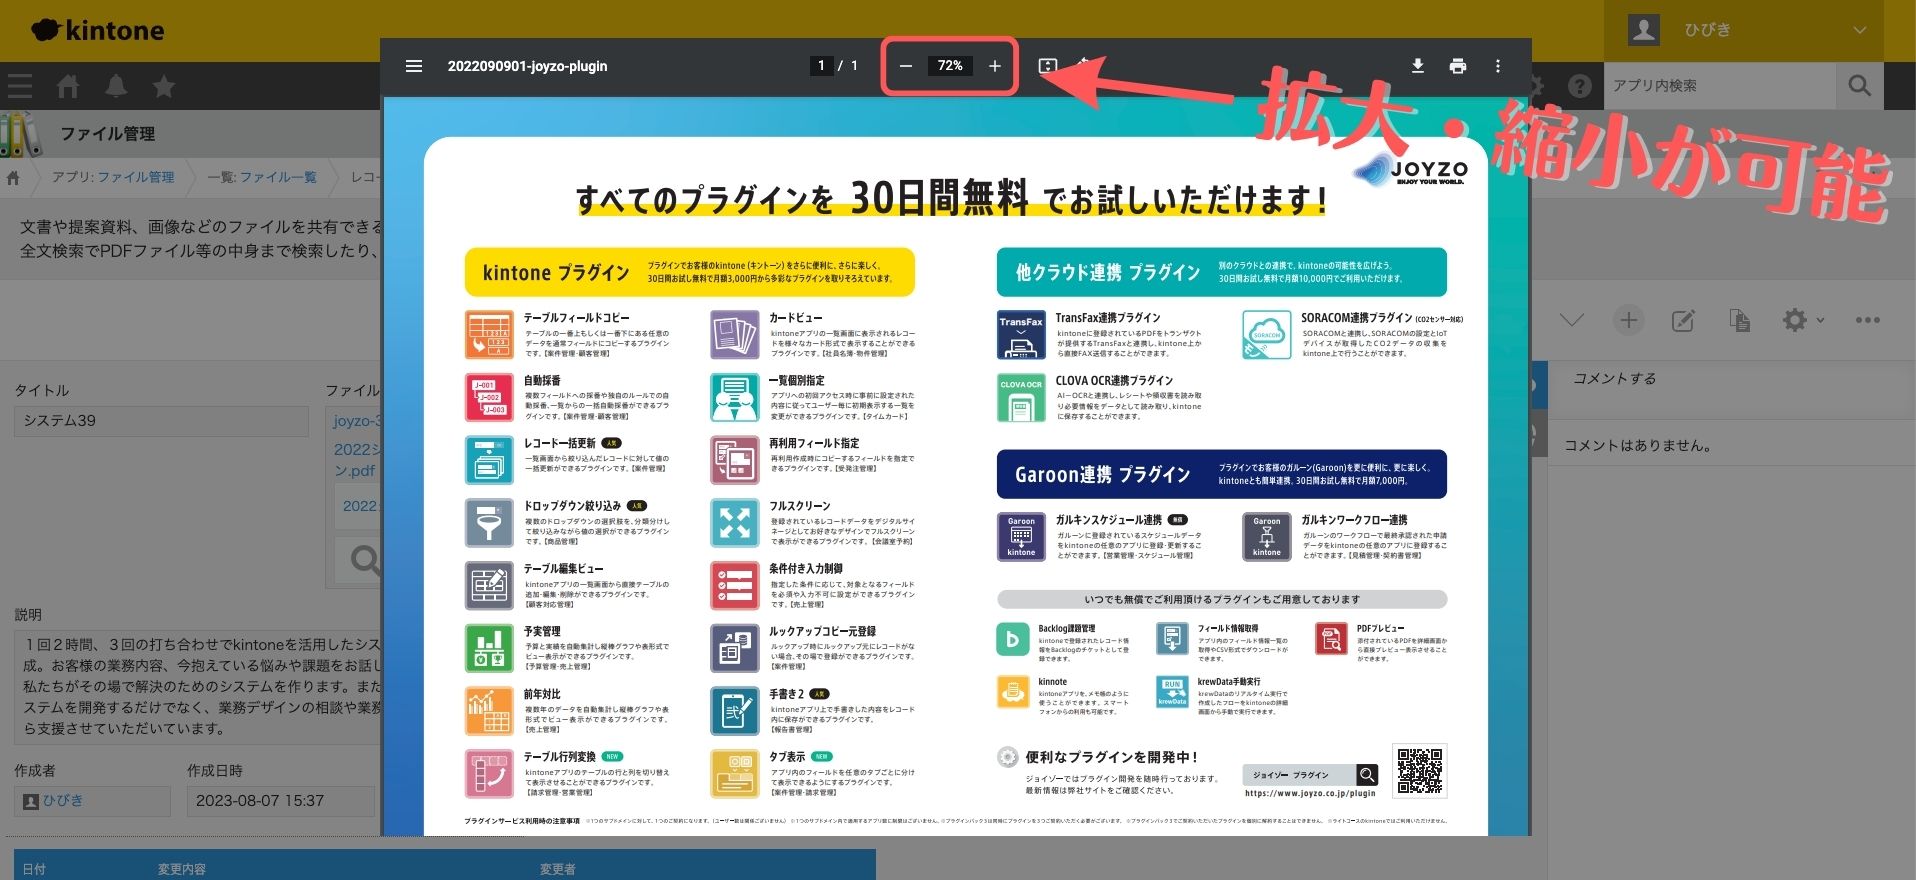1916x880 pixels.
Task: Edit the record with pencil icon
Action: click(x=1684, y=320)
